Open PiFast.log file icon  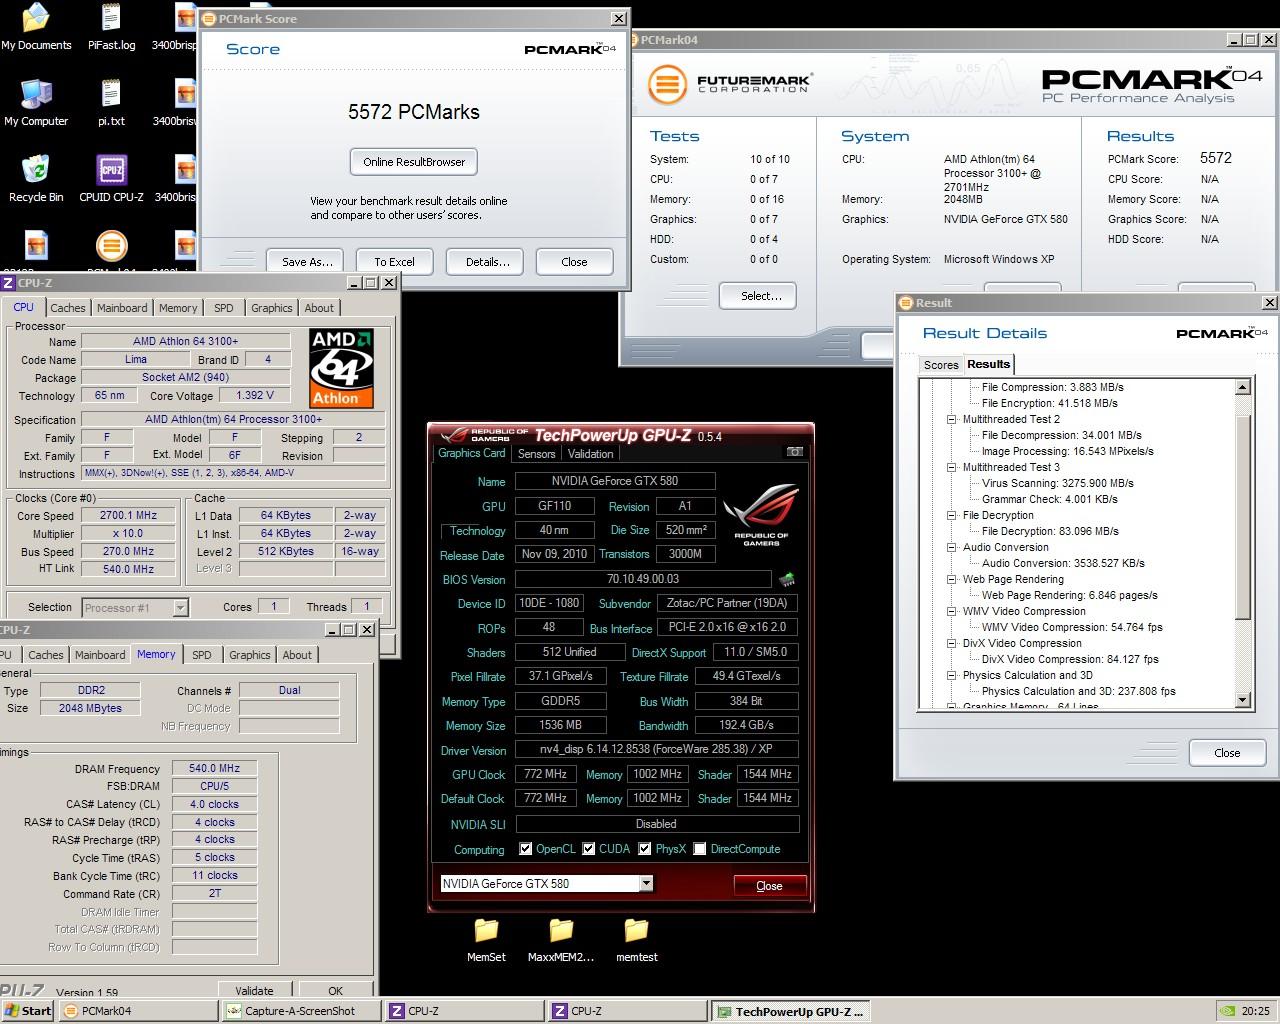(111, 27)
